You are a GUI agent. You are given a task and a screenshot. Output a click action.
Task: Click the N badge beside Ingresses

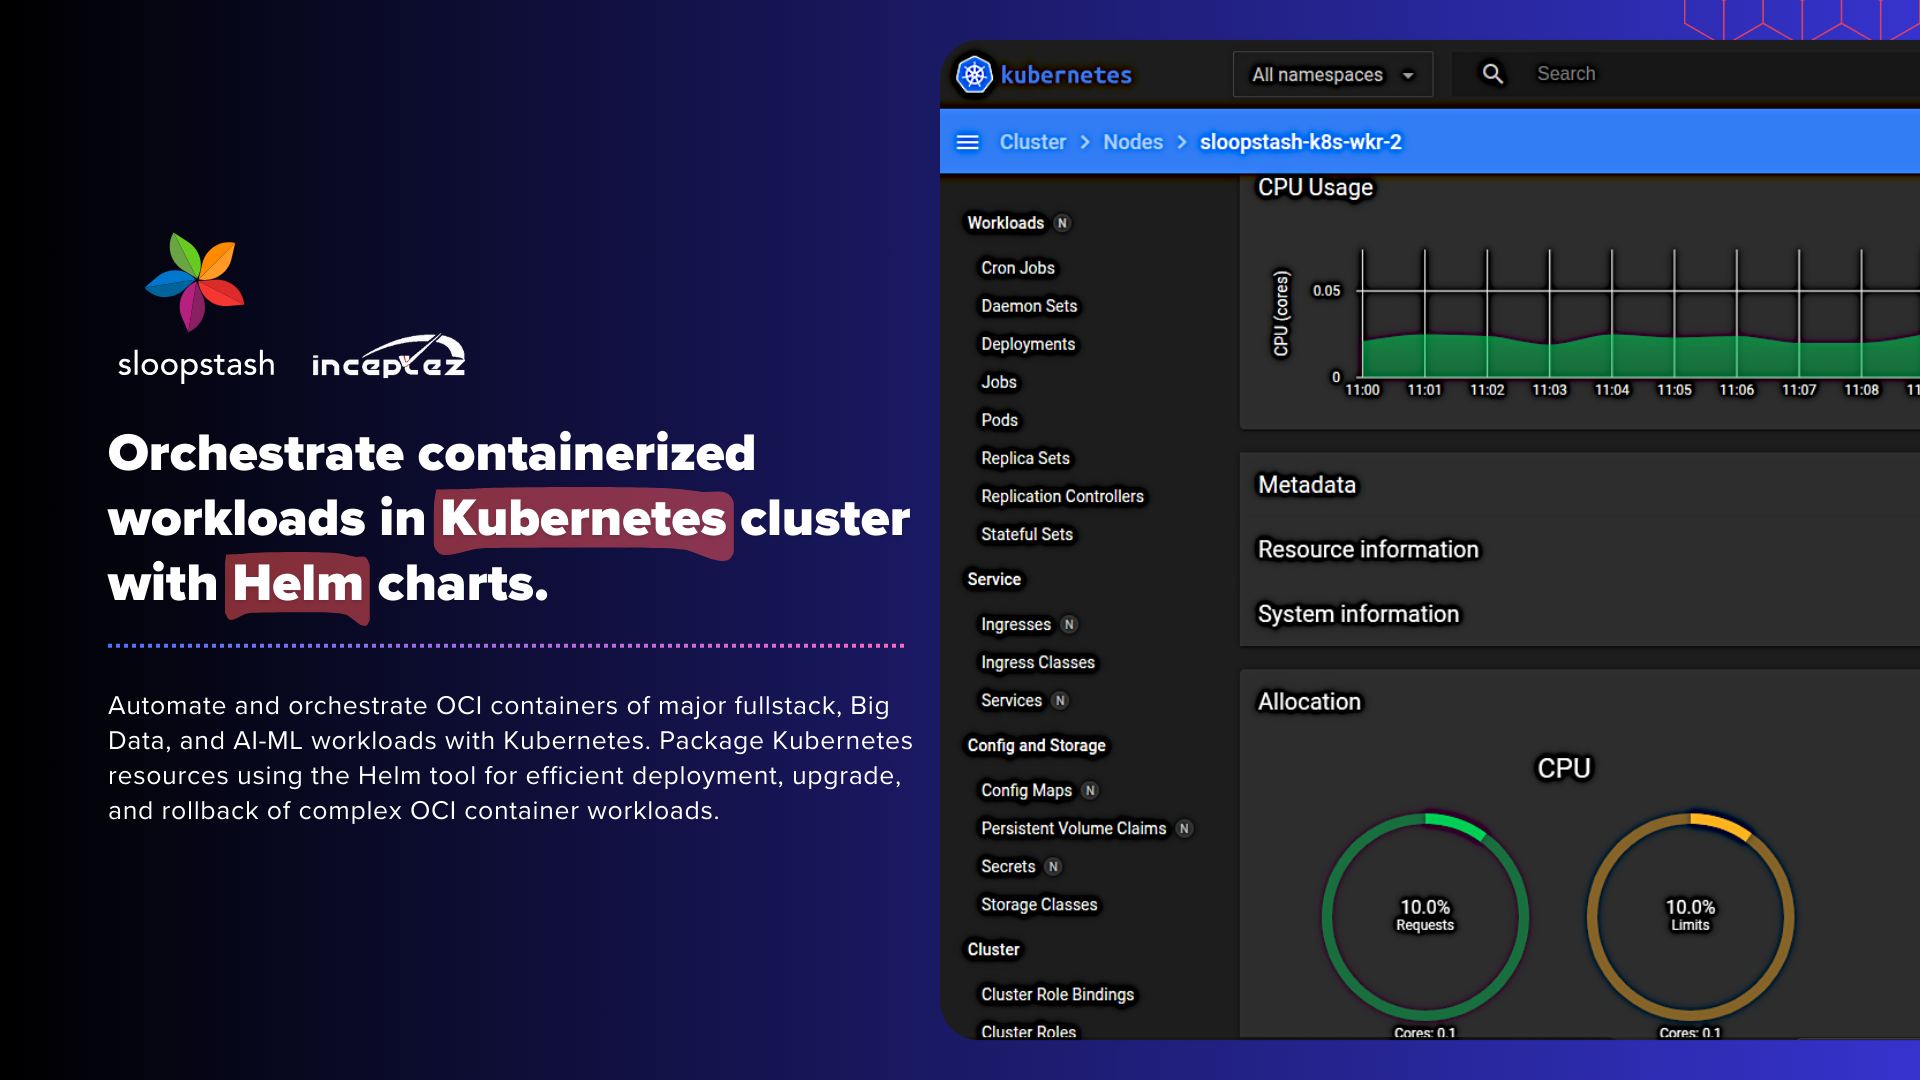coord(1069,624)
